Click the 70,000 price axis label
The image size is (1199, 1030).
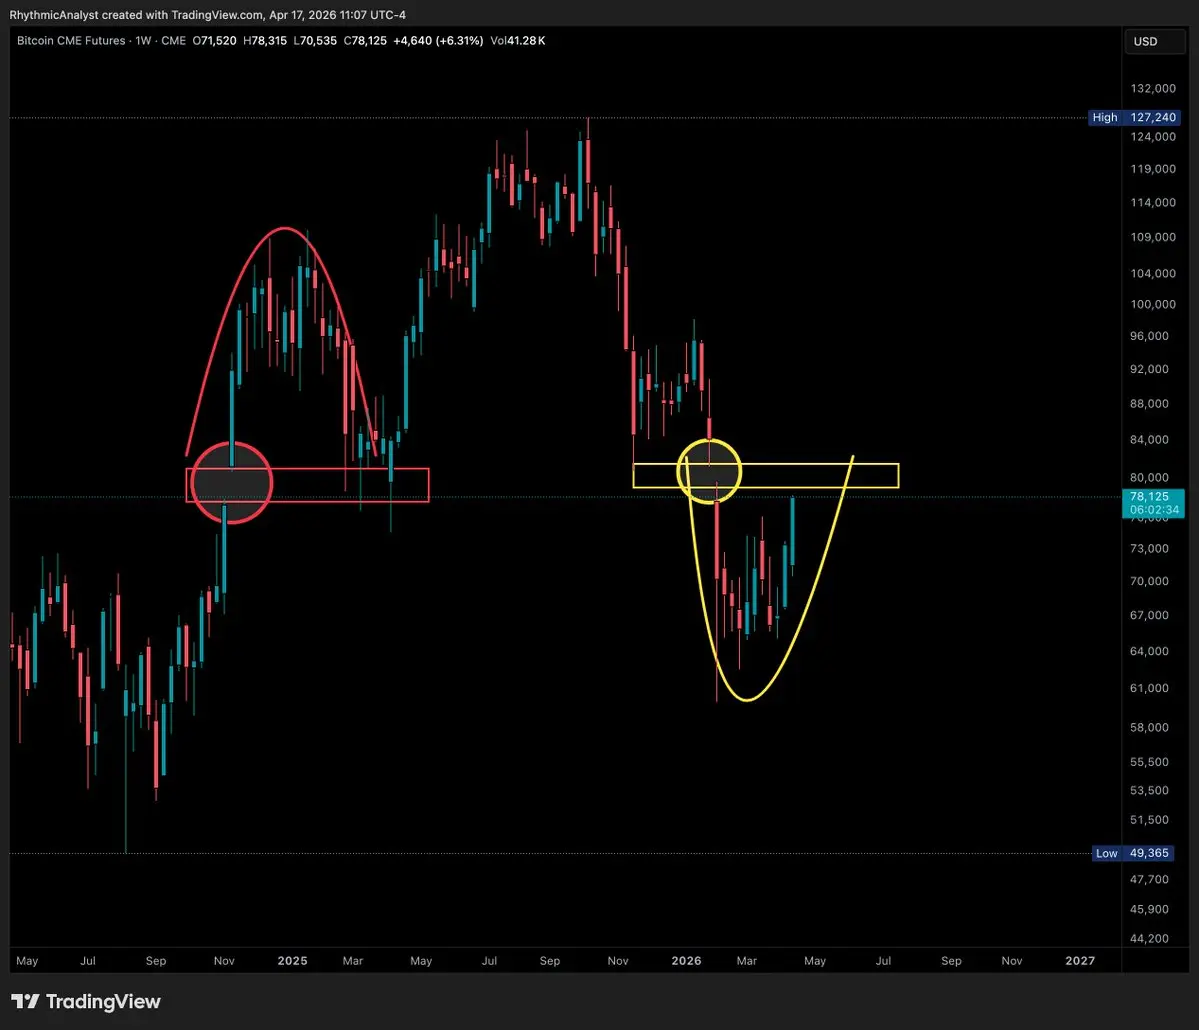point(1149,581)
